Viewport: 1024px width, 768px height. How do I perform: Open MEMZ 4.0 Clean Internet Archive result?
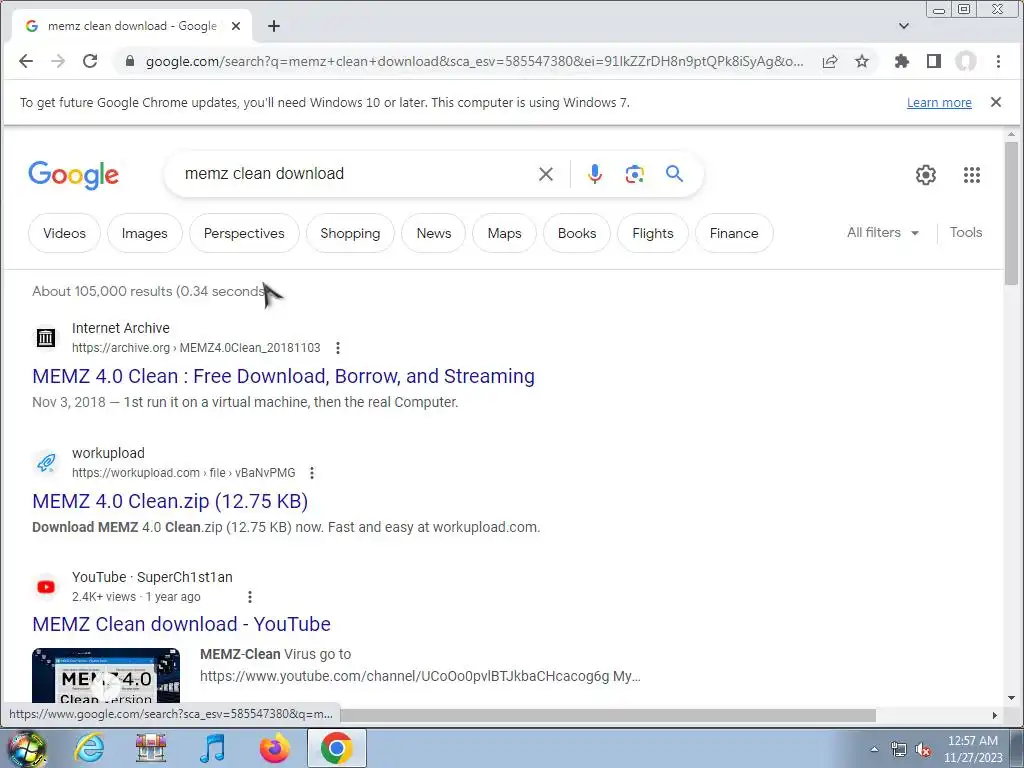(283, 376)
